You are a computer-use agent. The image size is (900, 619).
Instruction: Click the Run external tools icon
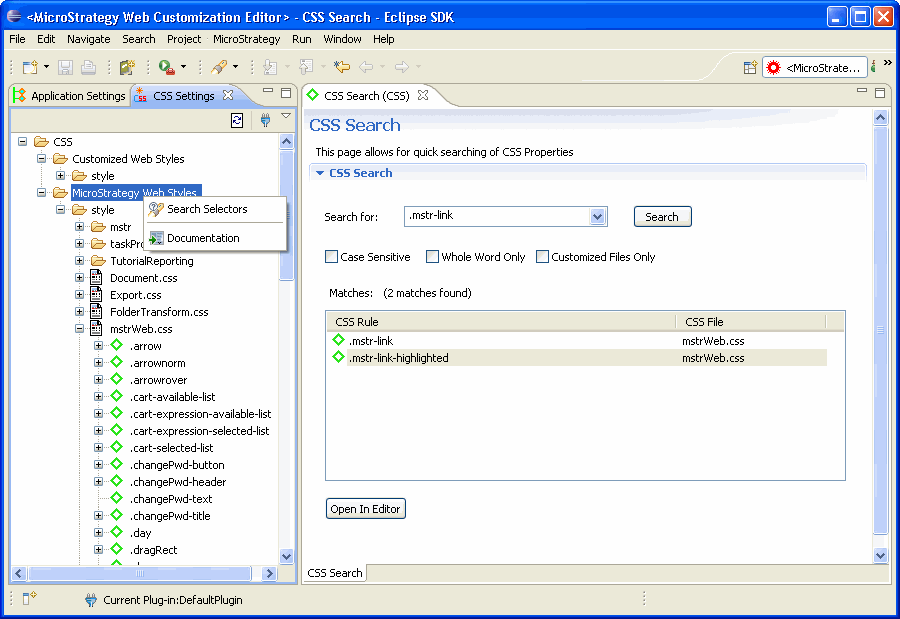pyautogui.click(x=166, y=67)
